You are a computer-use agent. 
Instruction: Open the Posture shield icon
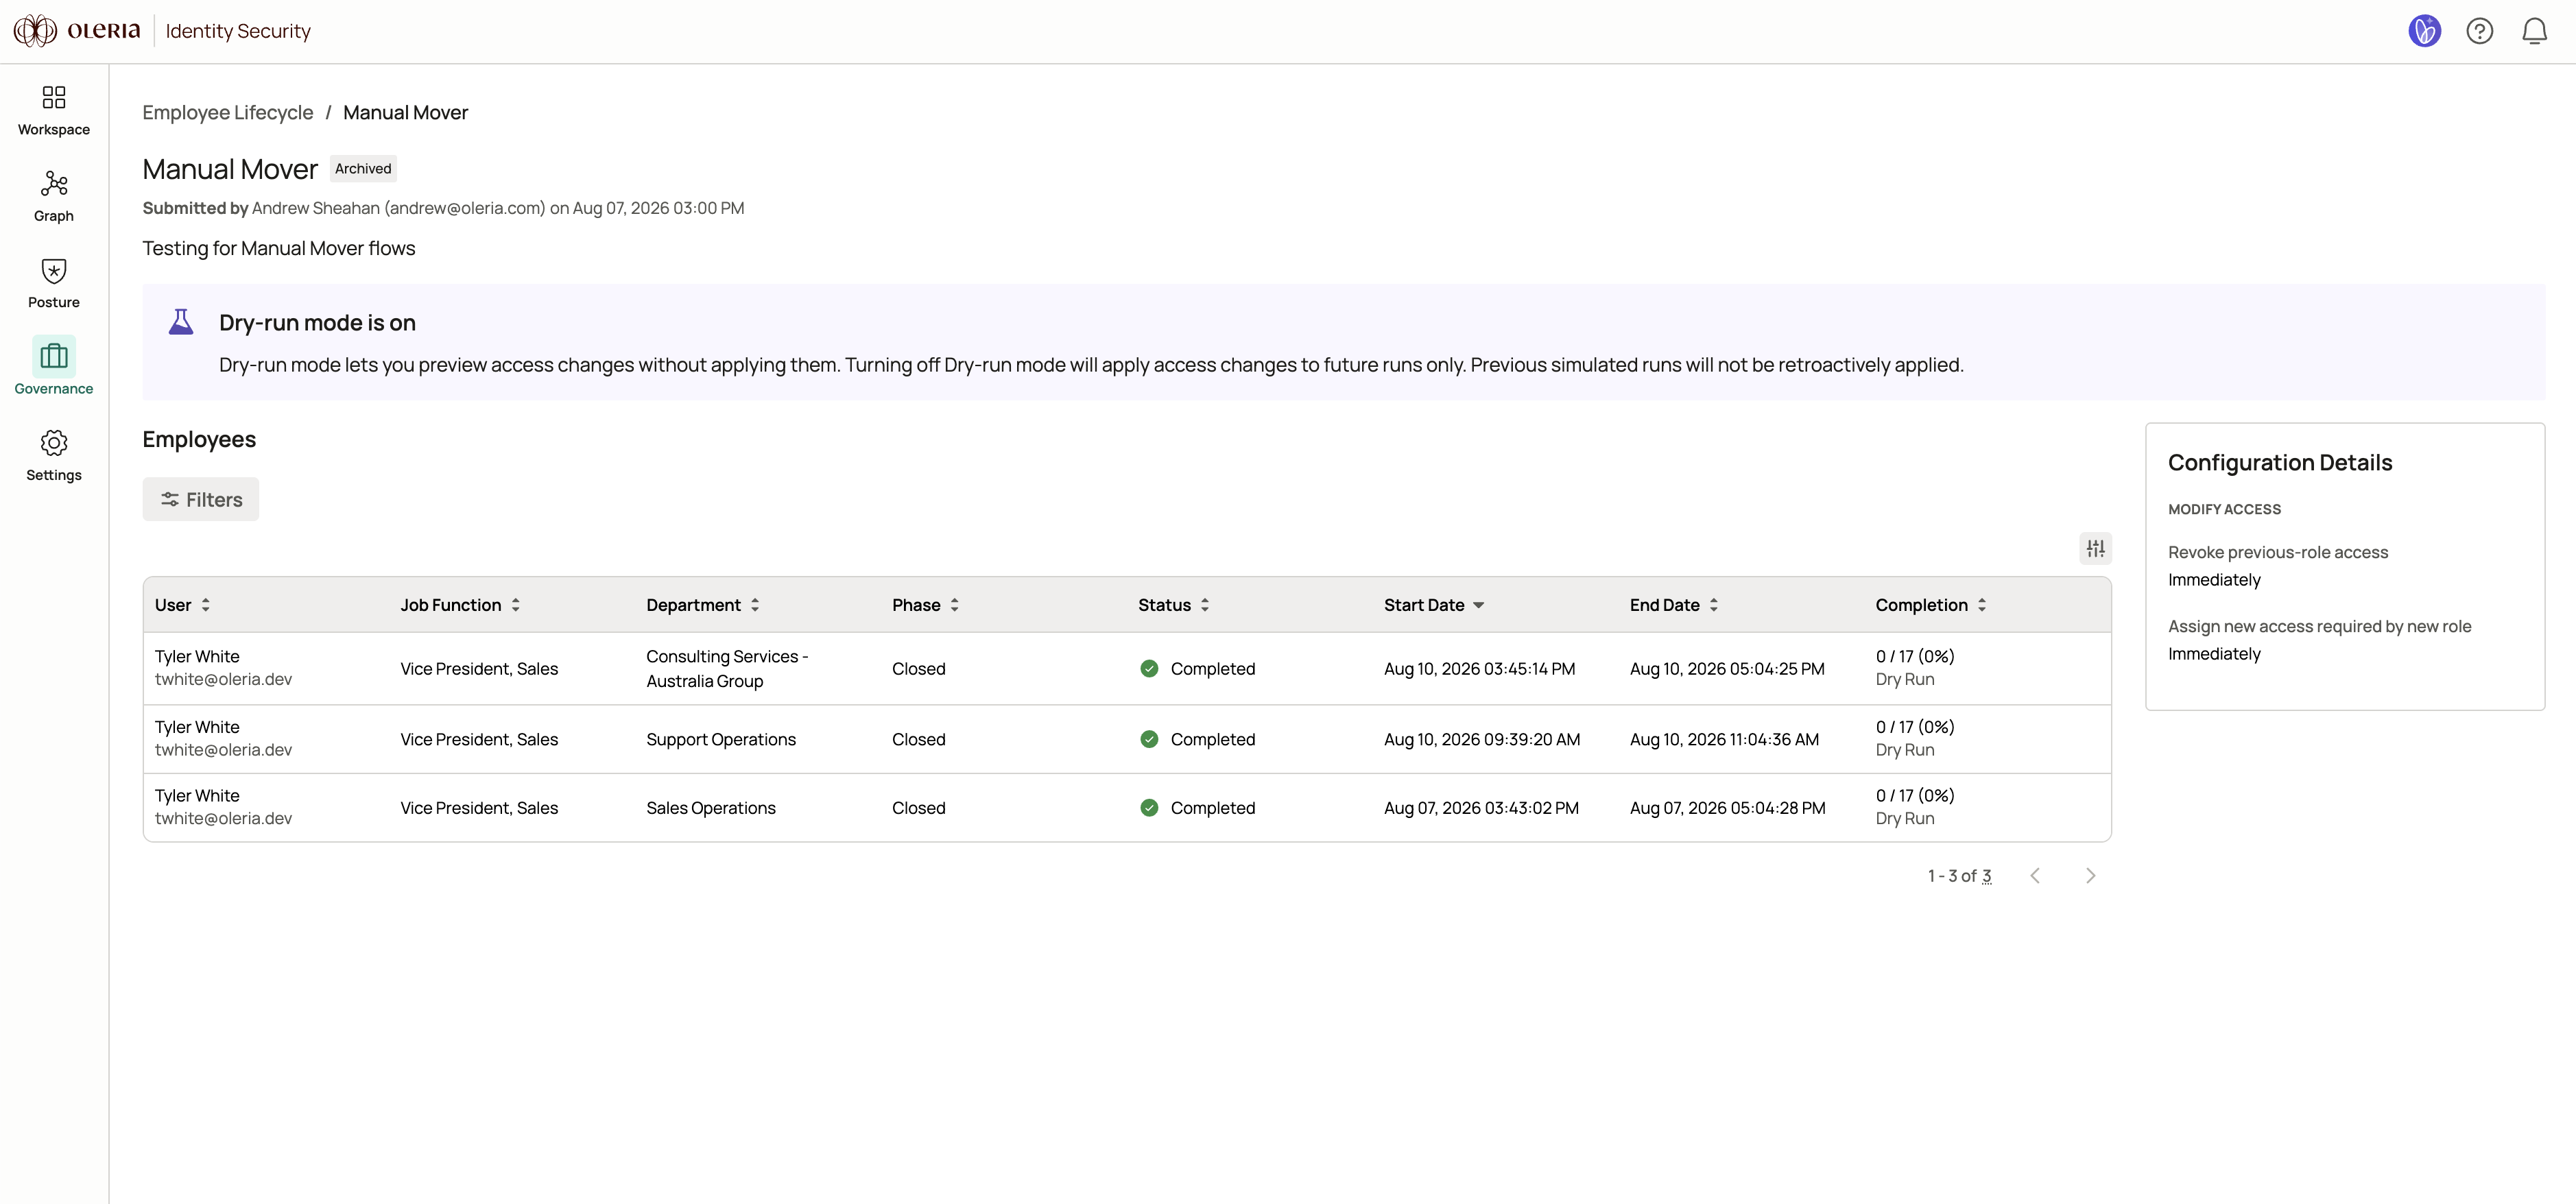coord(54,271)
